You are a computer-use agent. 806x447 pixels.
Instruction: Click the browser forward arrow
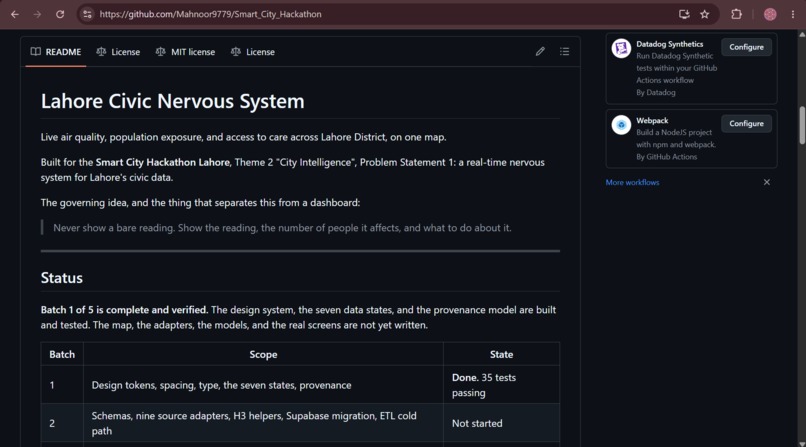click(x=37, y=14)
